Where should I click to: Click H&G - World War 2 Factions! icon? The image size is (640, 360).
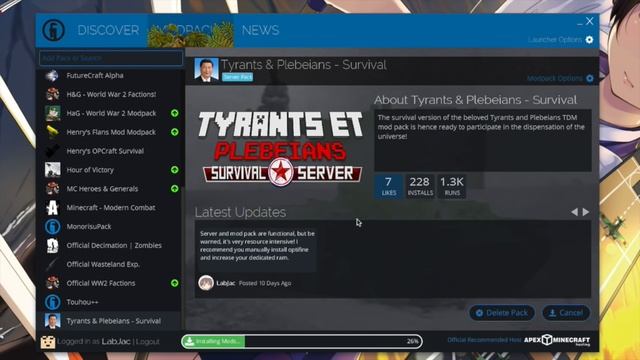52,94
